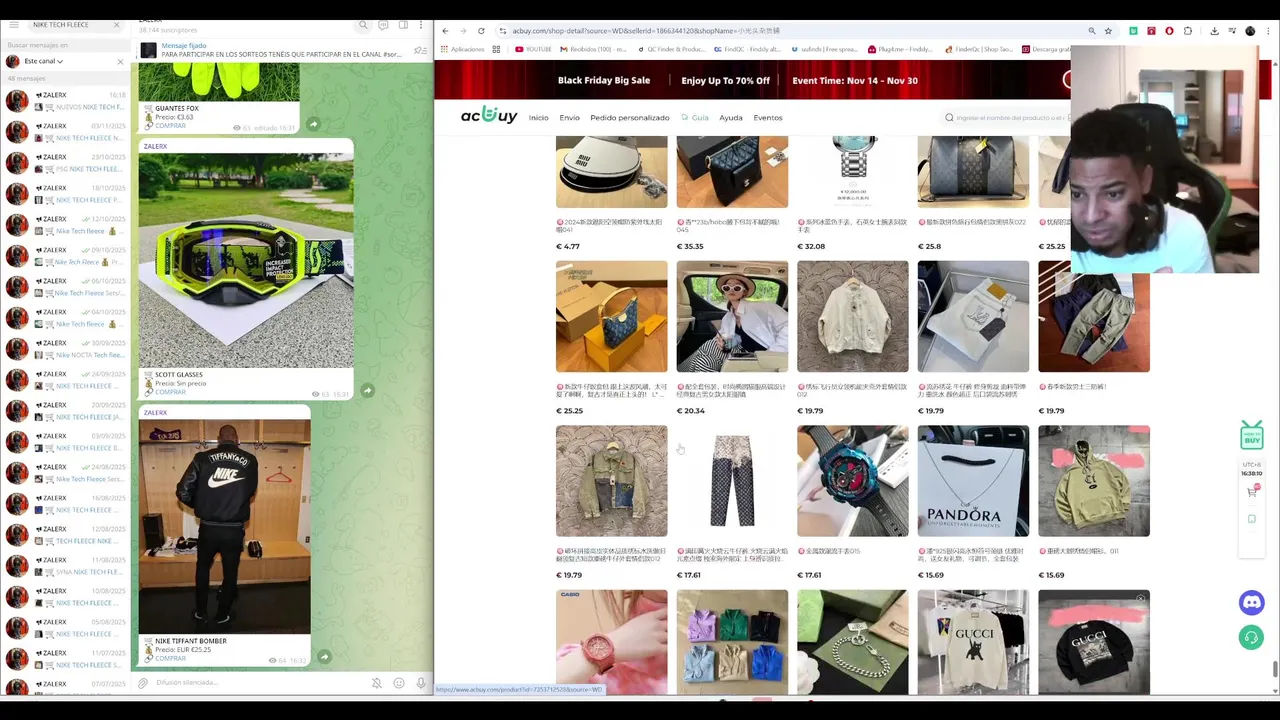1280x720 pixels.
Task: Open the acbuy shopping cart icon
Action: click(x=1252, y=492)
